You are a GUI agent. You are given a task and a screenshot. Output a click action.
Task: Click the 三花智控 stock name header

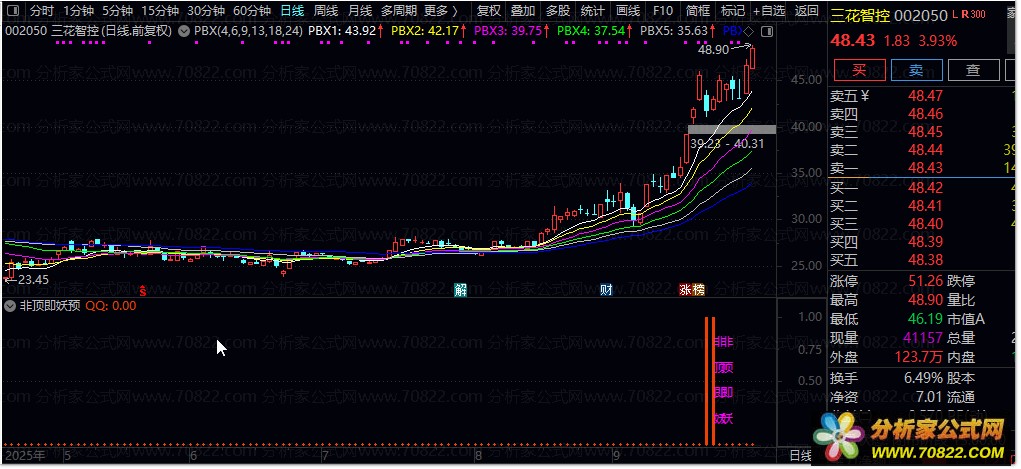pyautogui.click(x=861, y=16)
